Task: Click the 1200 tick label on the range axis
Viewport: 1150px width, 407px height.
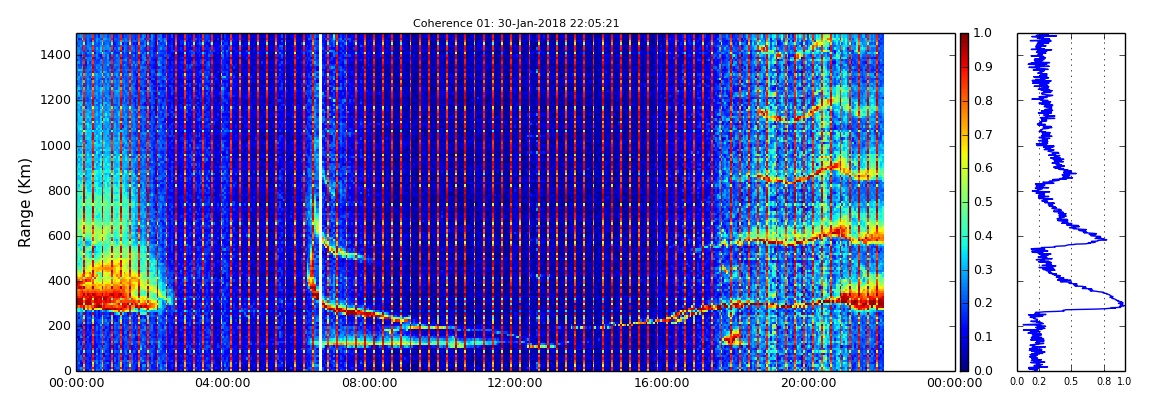Action: pos(56,100)
